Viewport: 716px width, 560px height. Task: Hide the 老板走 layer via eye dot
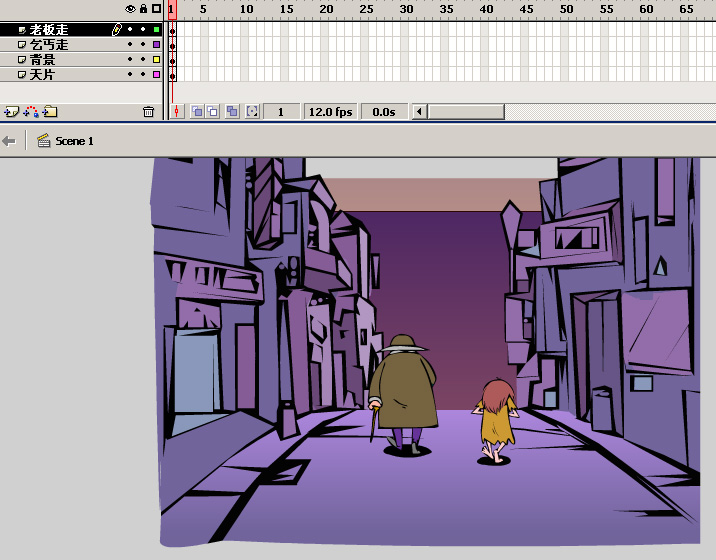(x=130, y=30)
